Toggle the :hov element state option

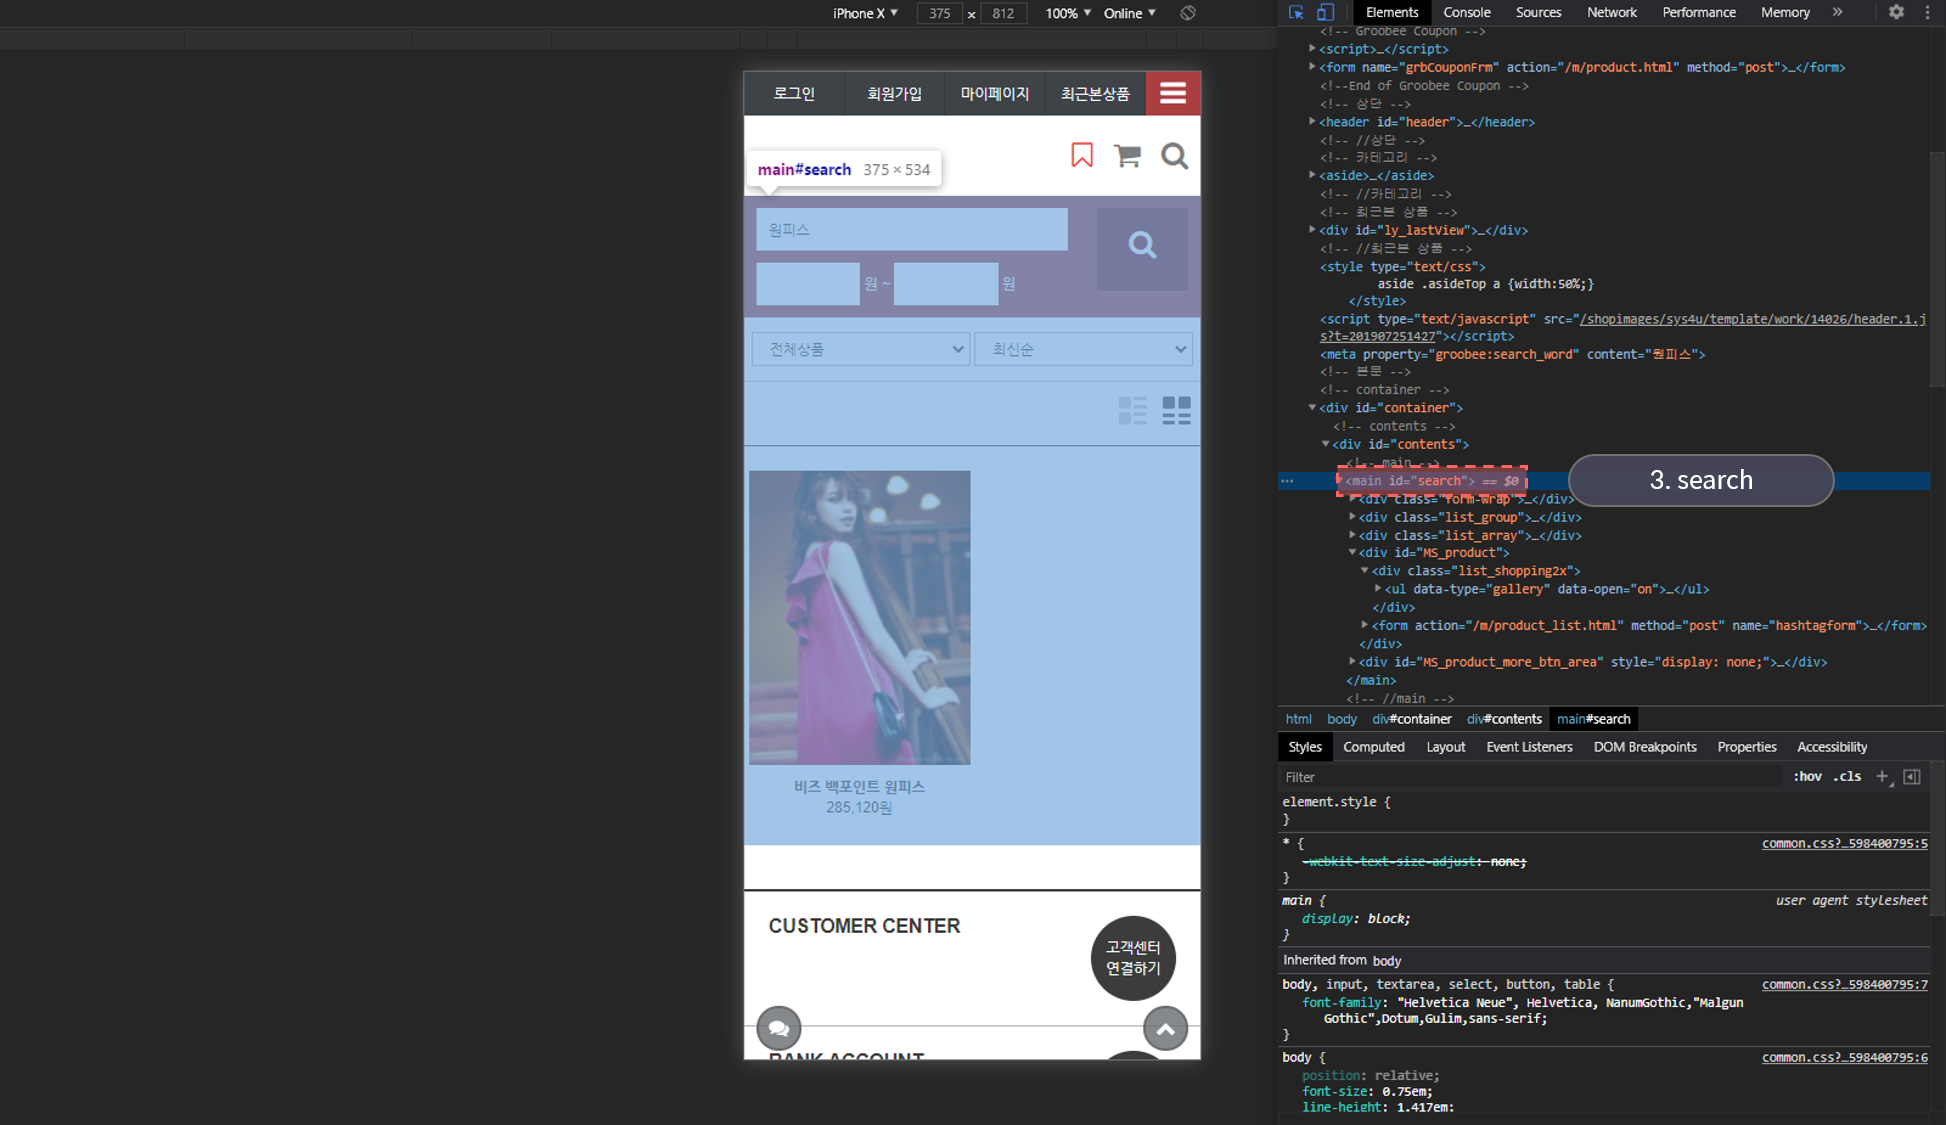pyautogui.click(x=1807, y=776)
